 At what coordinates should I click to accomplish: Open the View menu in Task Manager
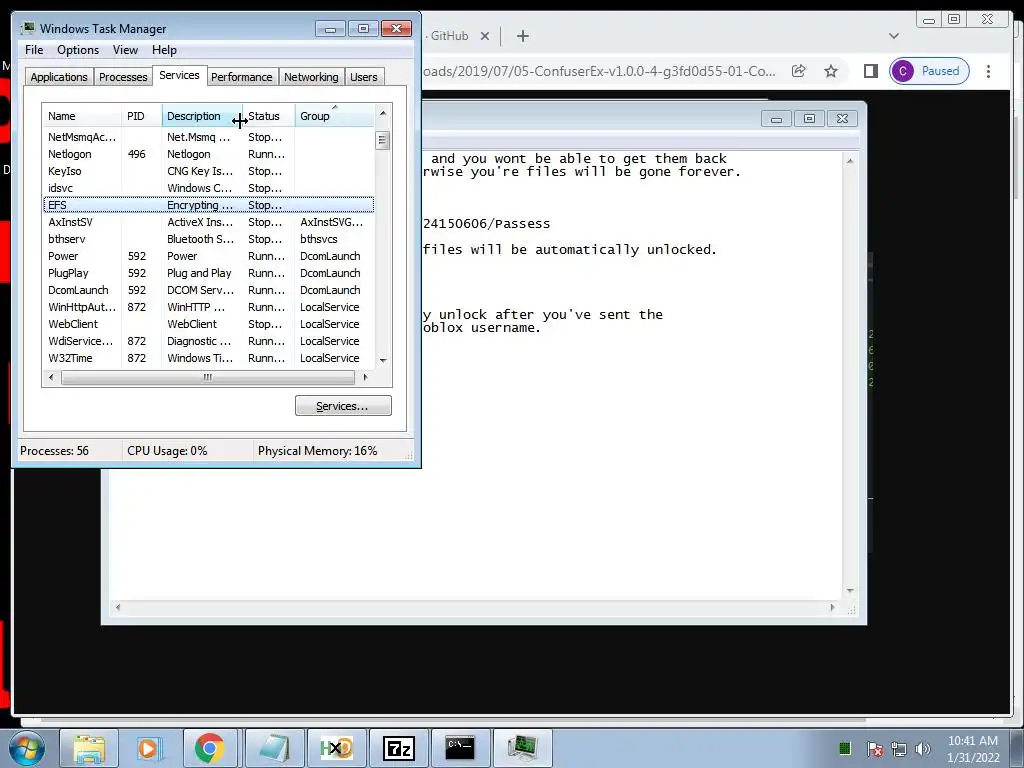point(125,50)
